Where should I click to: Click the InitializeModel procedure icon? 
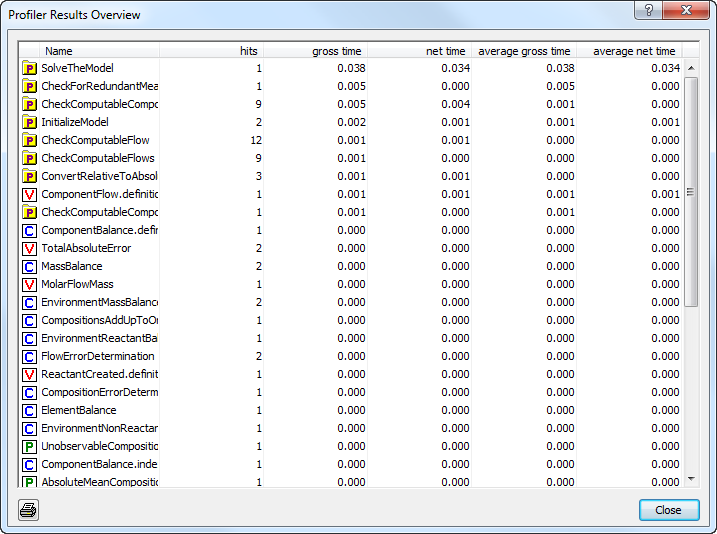tap(29, 122)
